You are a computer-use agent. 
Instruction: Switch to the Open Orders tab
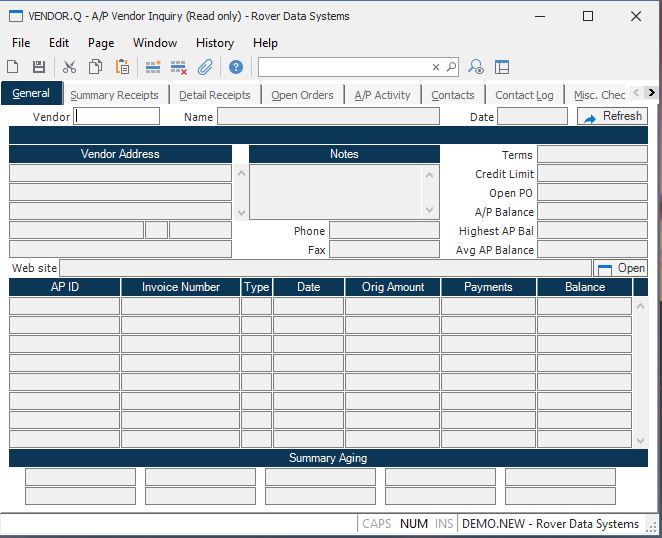point(302,95)
